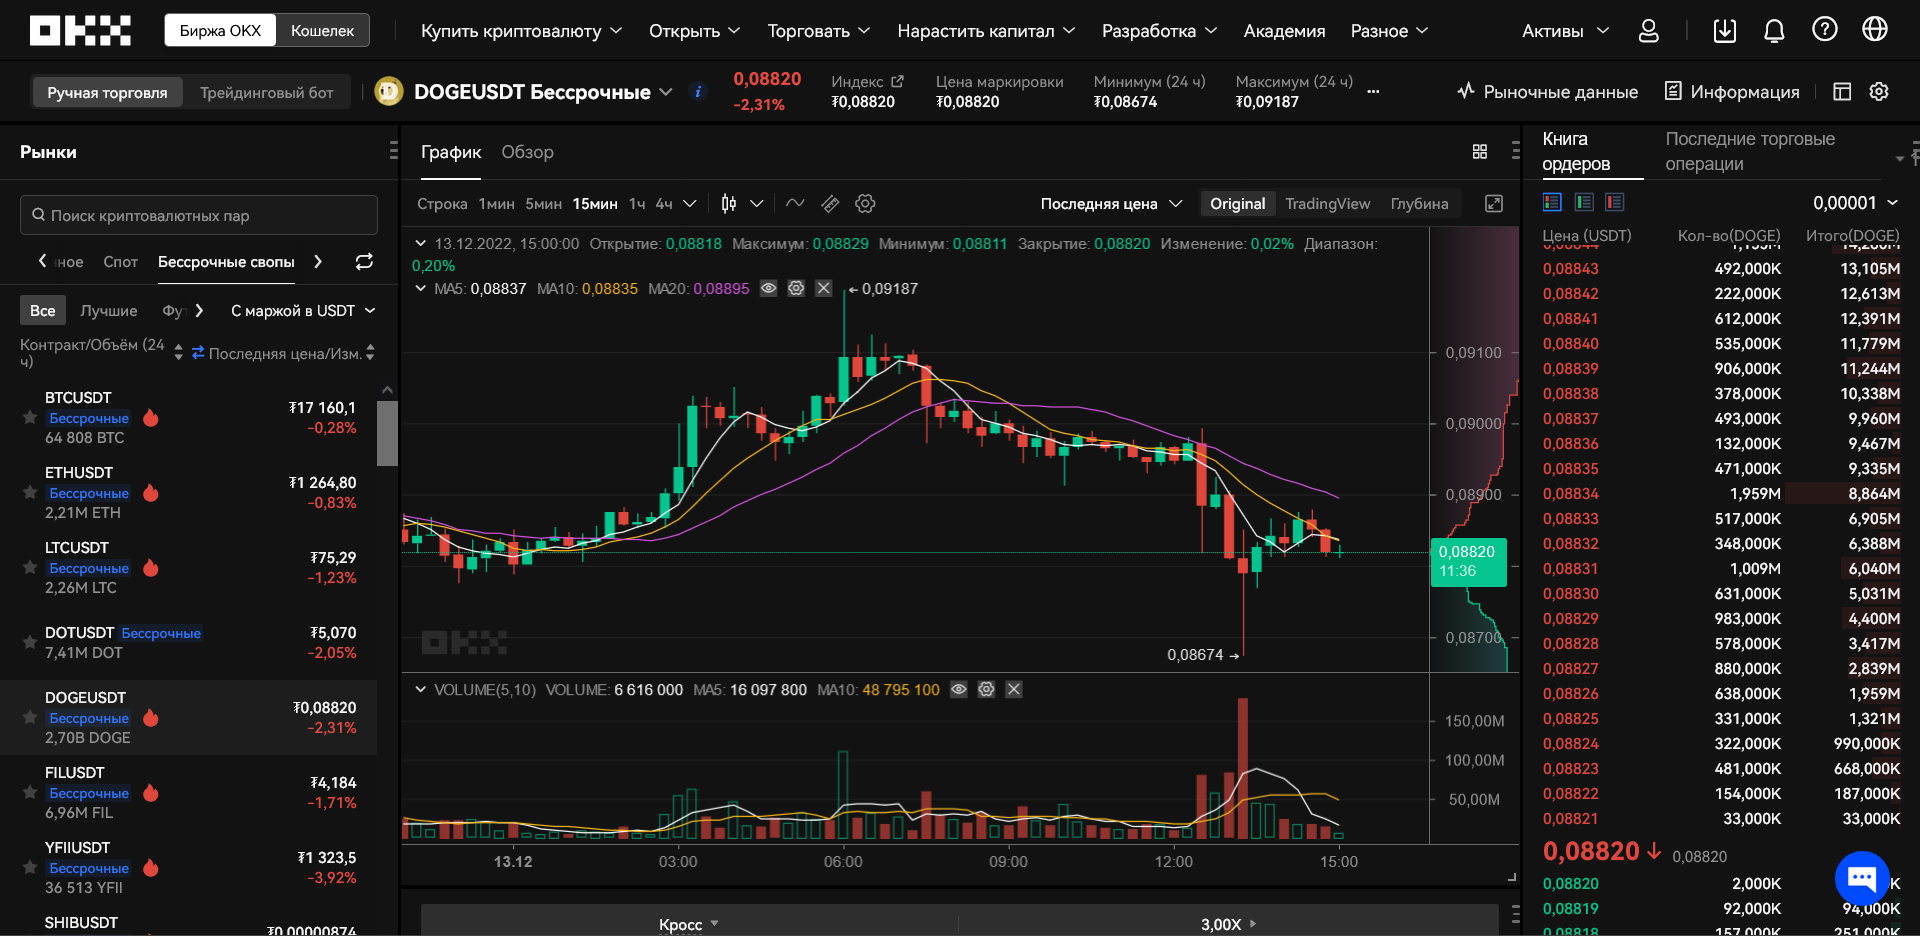Toggle MA indicator visibility with eye icon
1920x936 pixels.
point(768,288)
